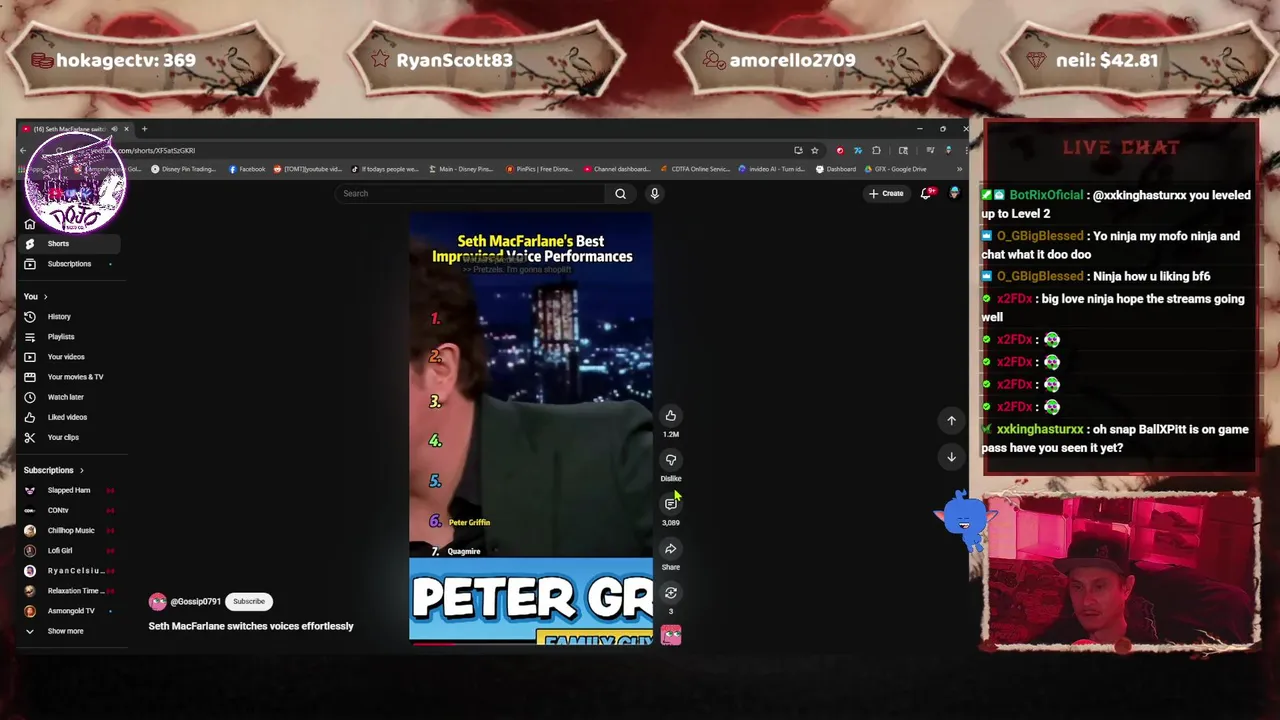Go to the next short with down arrow

[951, 457]
